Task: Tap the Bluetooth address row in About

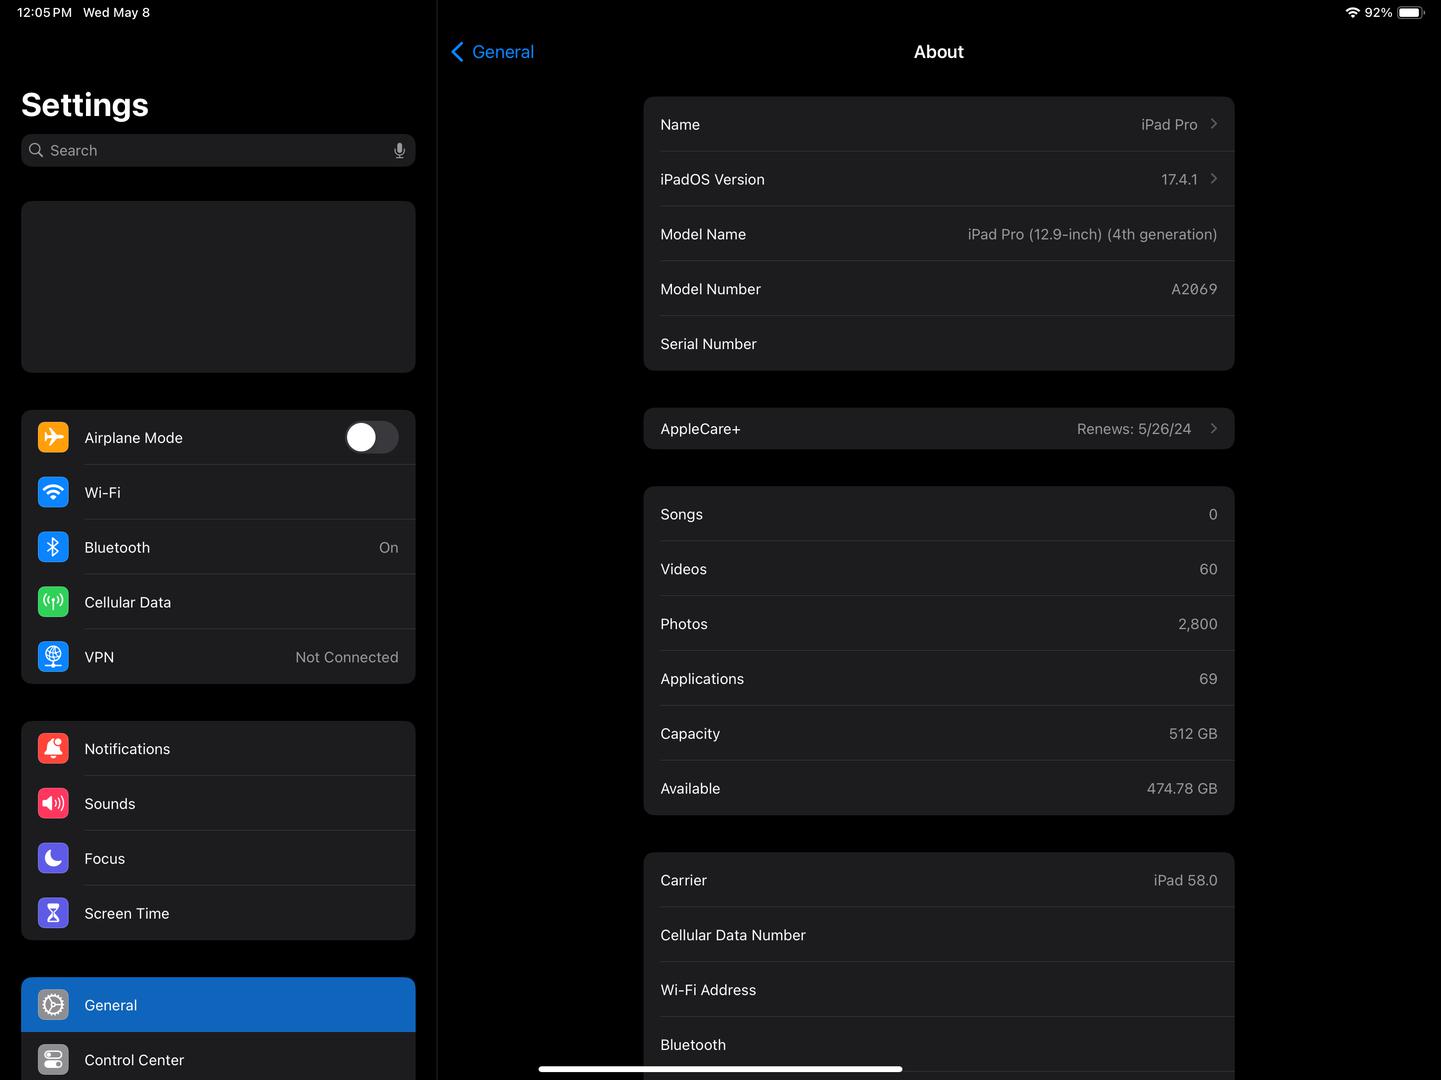Action: coord(939,1045)
